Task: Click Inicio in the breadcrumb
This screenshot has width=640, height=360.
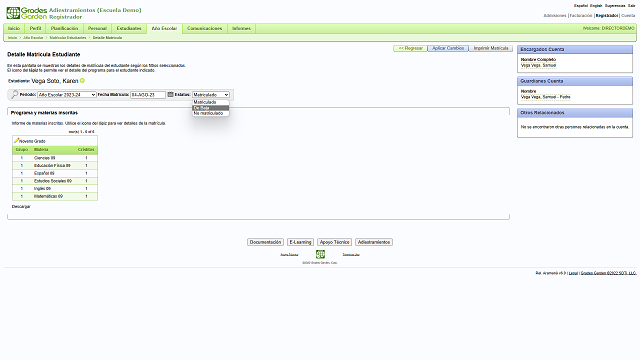Action: [x=12, y=38]
